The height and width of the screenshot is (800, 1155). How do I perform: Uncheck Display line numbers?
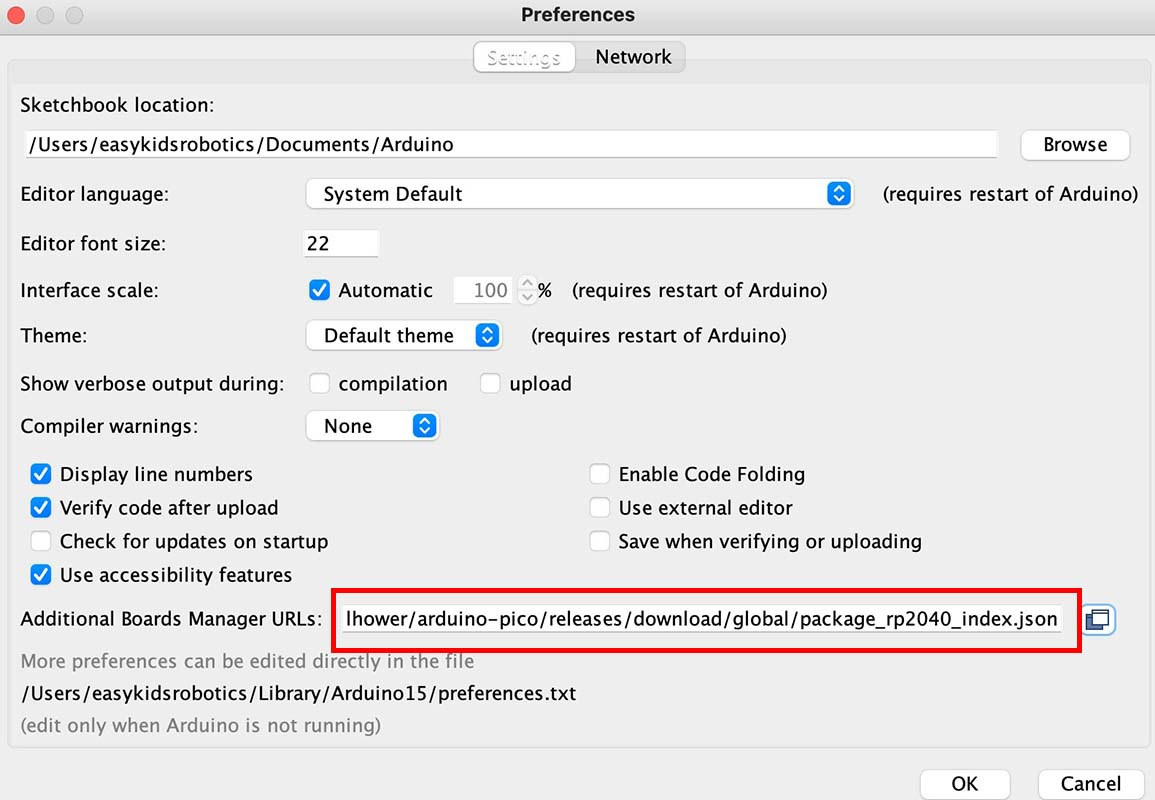pyautogui.click(x=41, y=474)
